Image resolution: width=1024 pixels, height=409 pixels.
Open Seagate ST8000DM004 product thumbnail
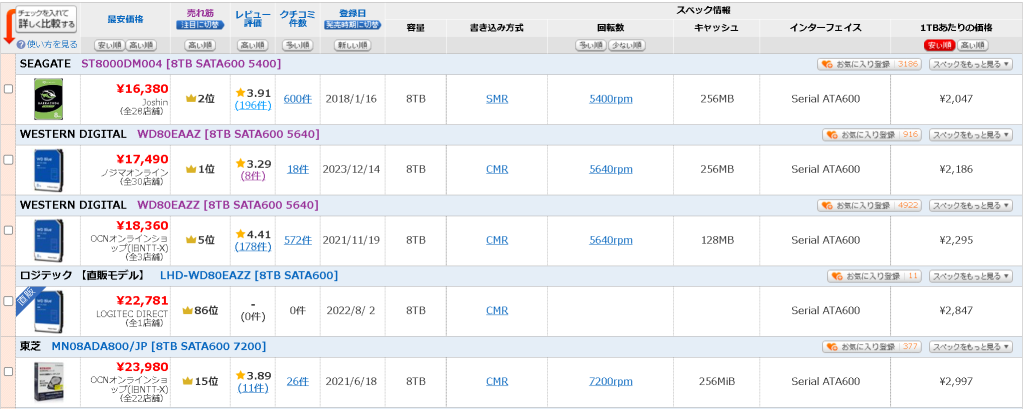click(x=48, y=99)
